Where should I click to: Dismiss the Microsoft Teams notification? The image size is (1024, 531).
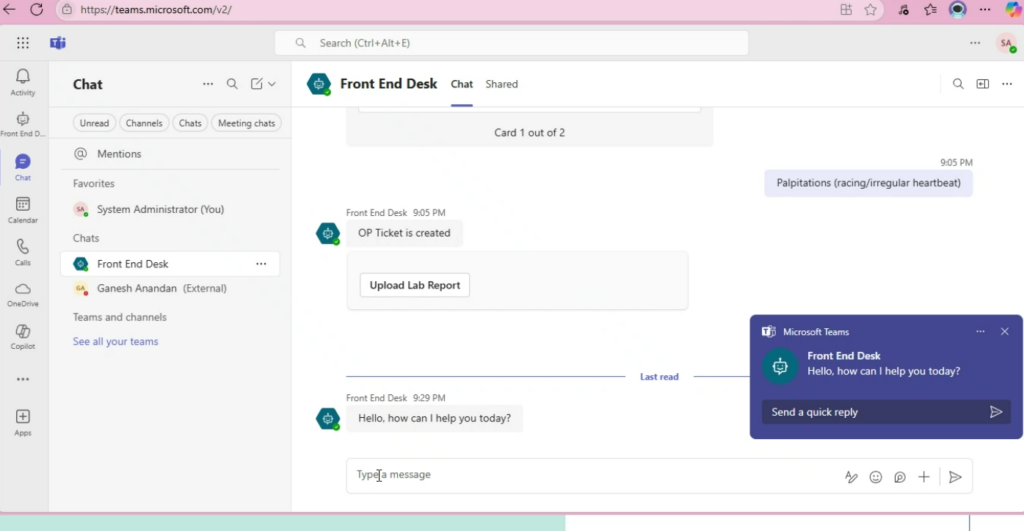pyautogui.click(x=1004, y=332)
